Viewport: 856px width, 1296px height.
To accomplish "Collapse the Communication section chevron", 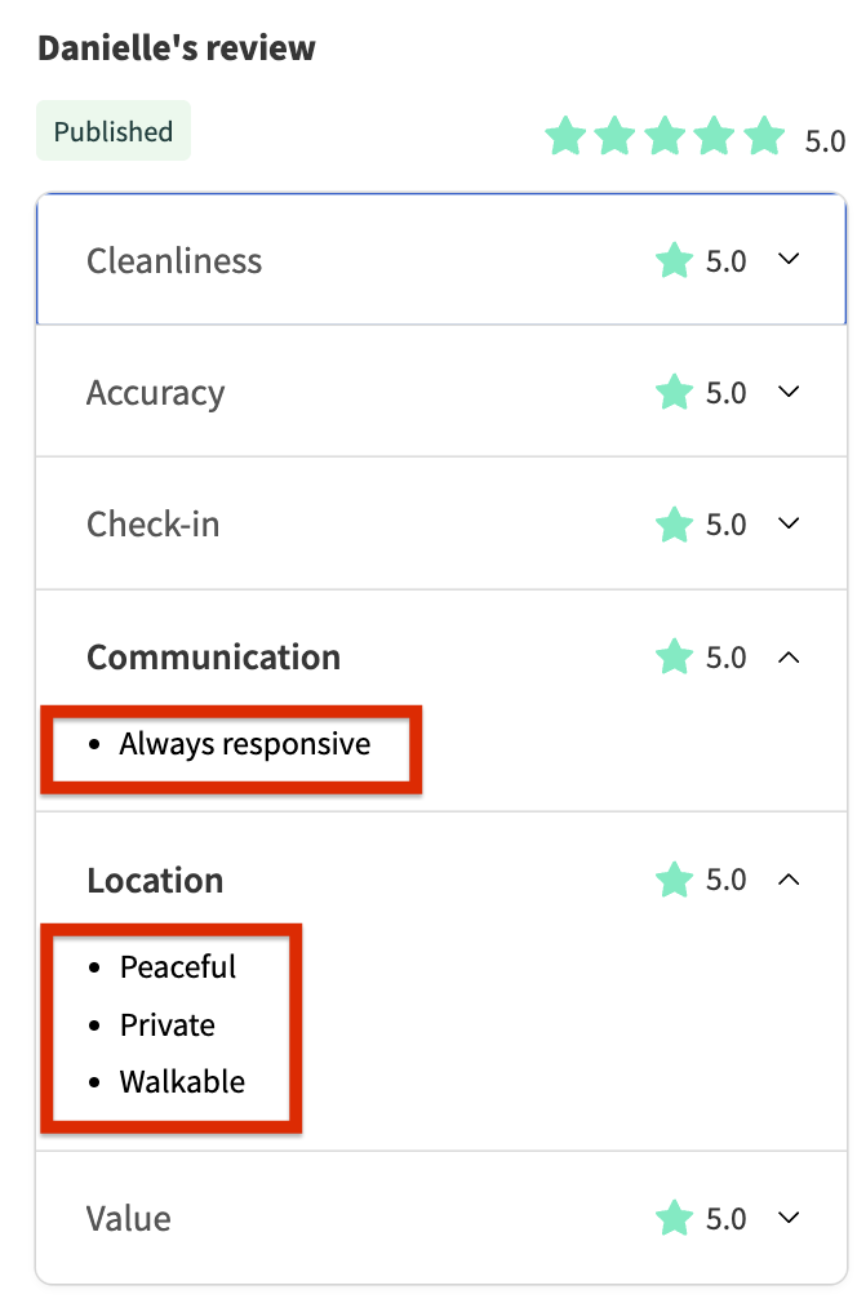I will pyautogui.click(x=789, y=656).
